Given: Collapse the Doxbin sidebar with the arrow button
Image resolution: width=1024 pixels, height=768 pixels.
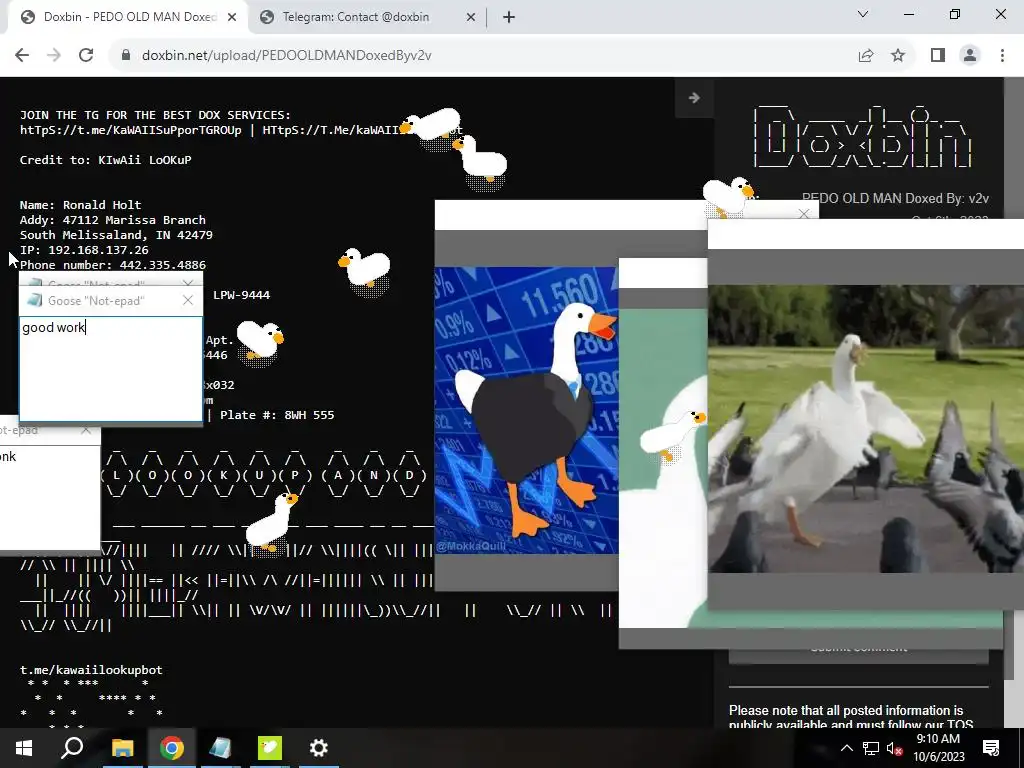Looking at the screenshot, I should click(694, 98).
